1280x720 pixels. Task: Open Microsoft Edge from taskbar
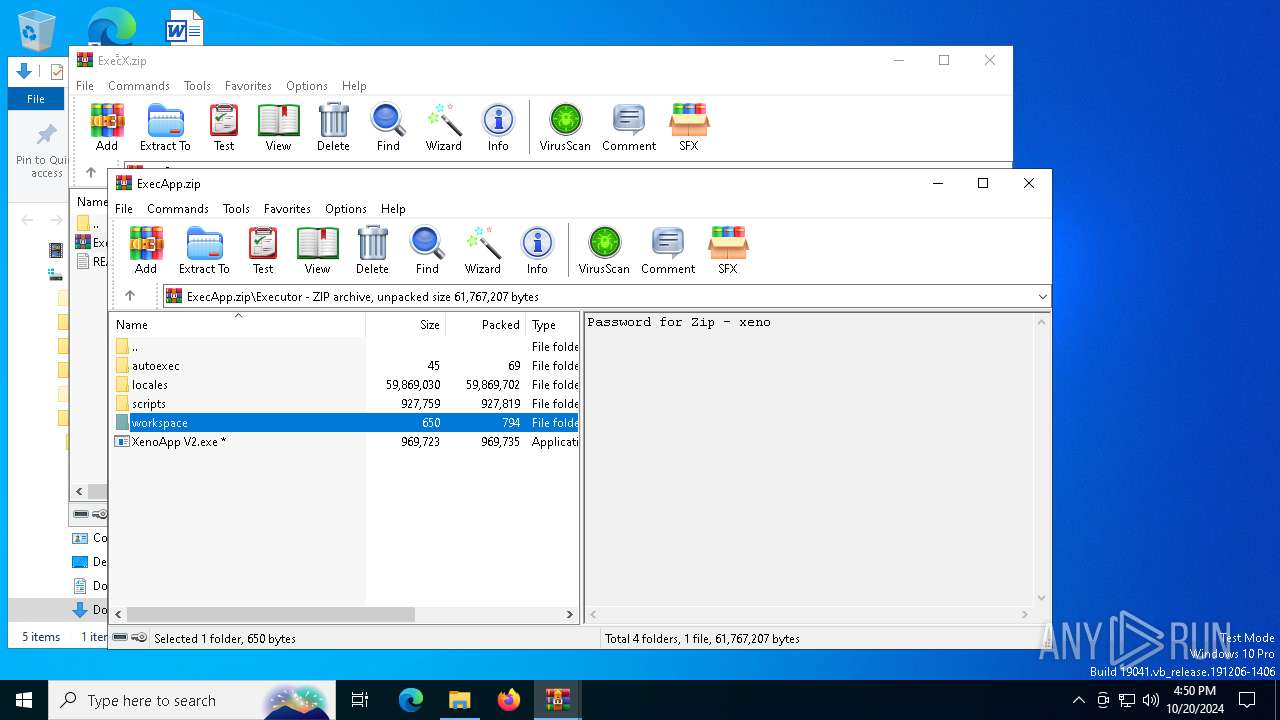(x=411, y=700)
